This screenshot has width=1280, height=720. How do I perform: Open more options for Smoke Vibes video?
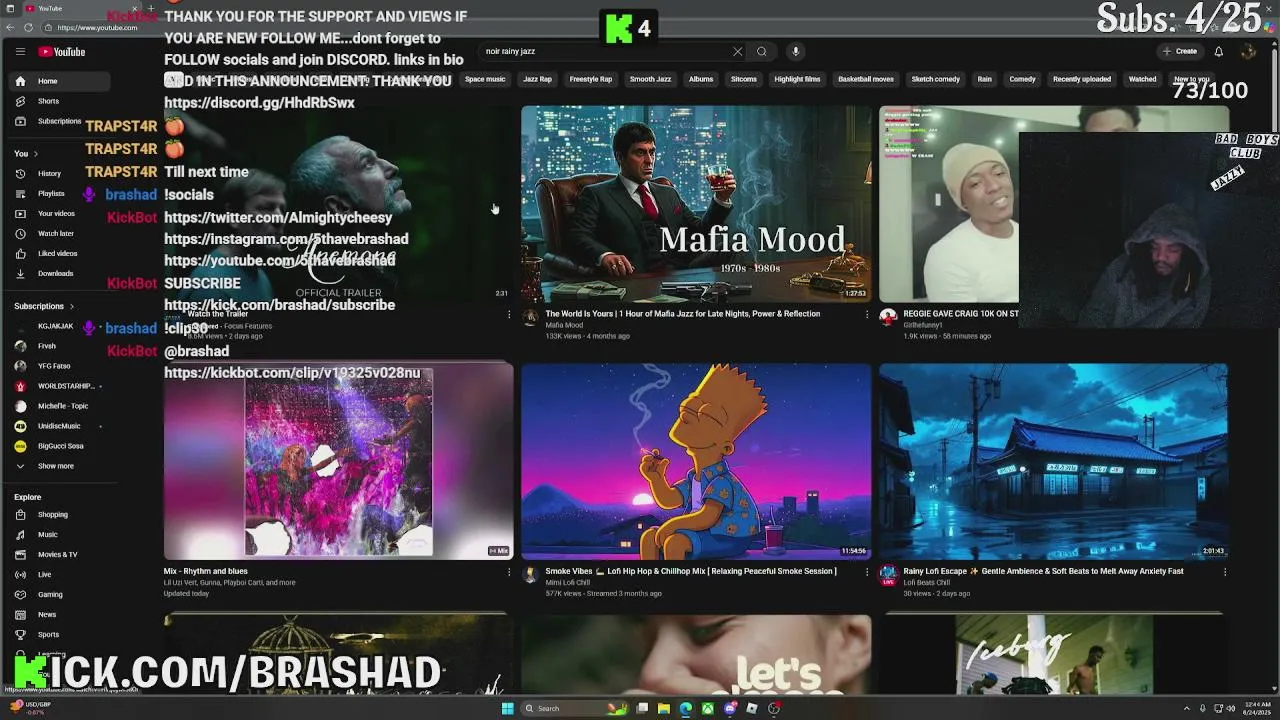point(867,572)
